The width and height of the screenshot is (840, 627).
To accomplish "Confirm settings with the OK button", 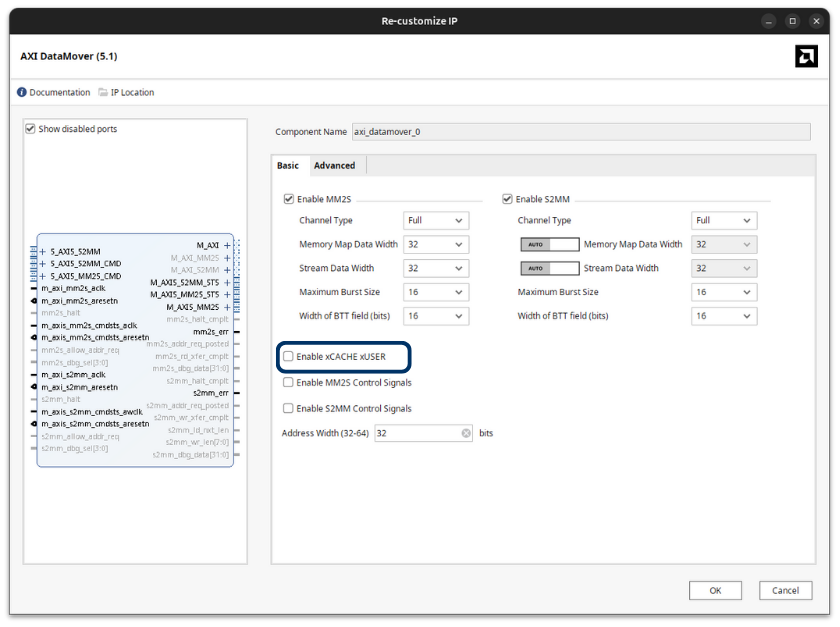I will point(715,590).
